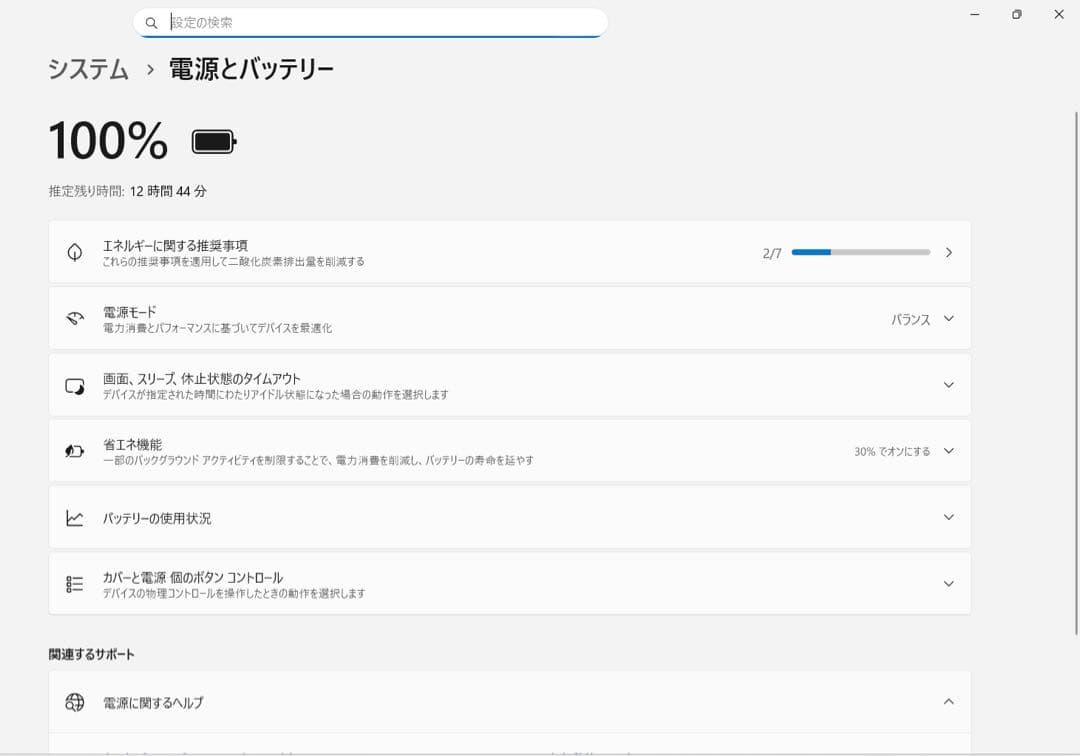Go back to システム via breadcrumb
The height and width of the screenshot is (756, 1080).
click(87, 70)
